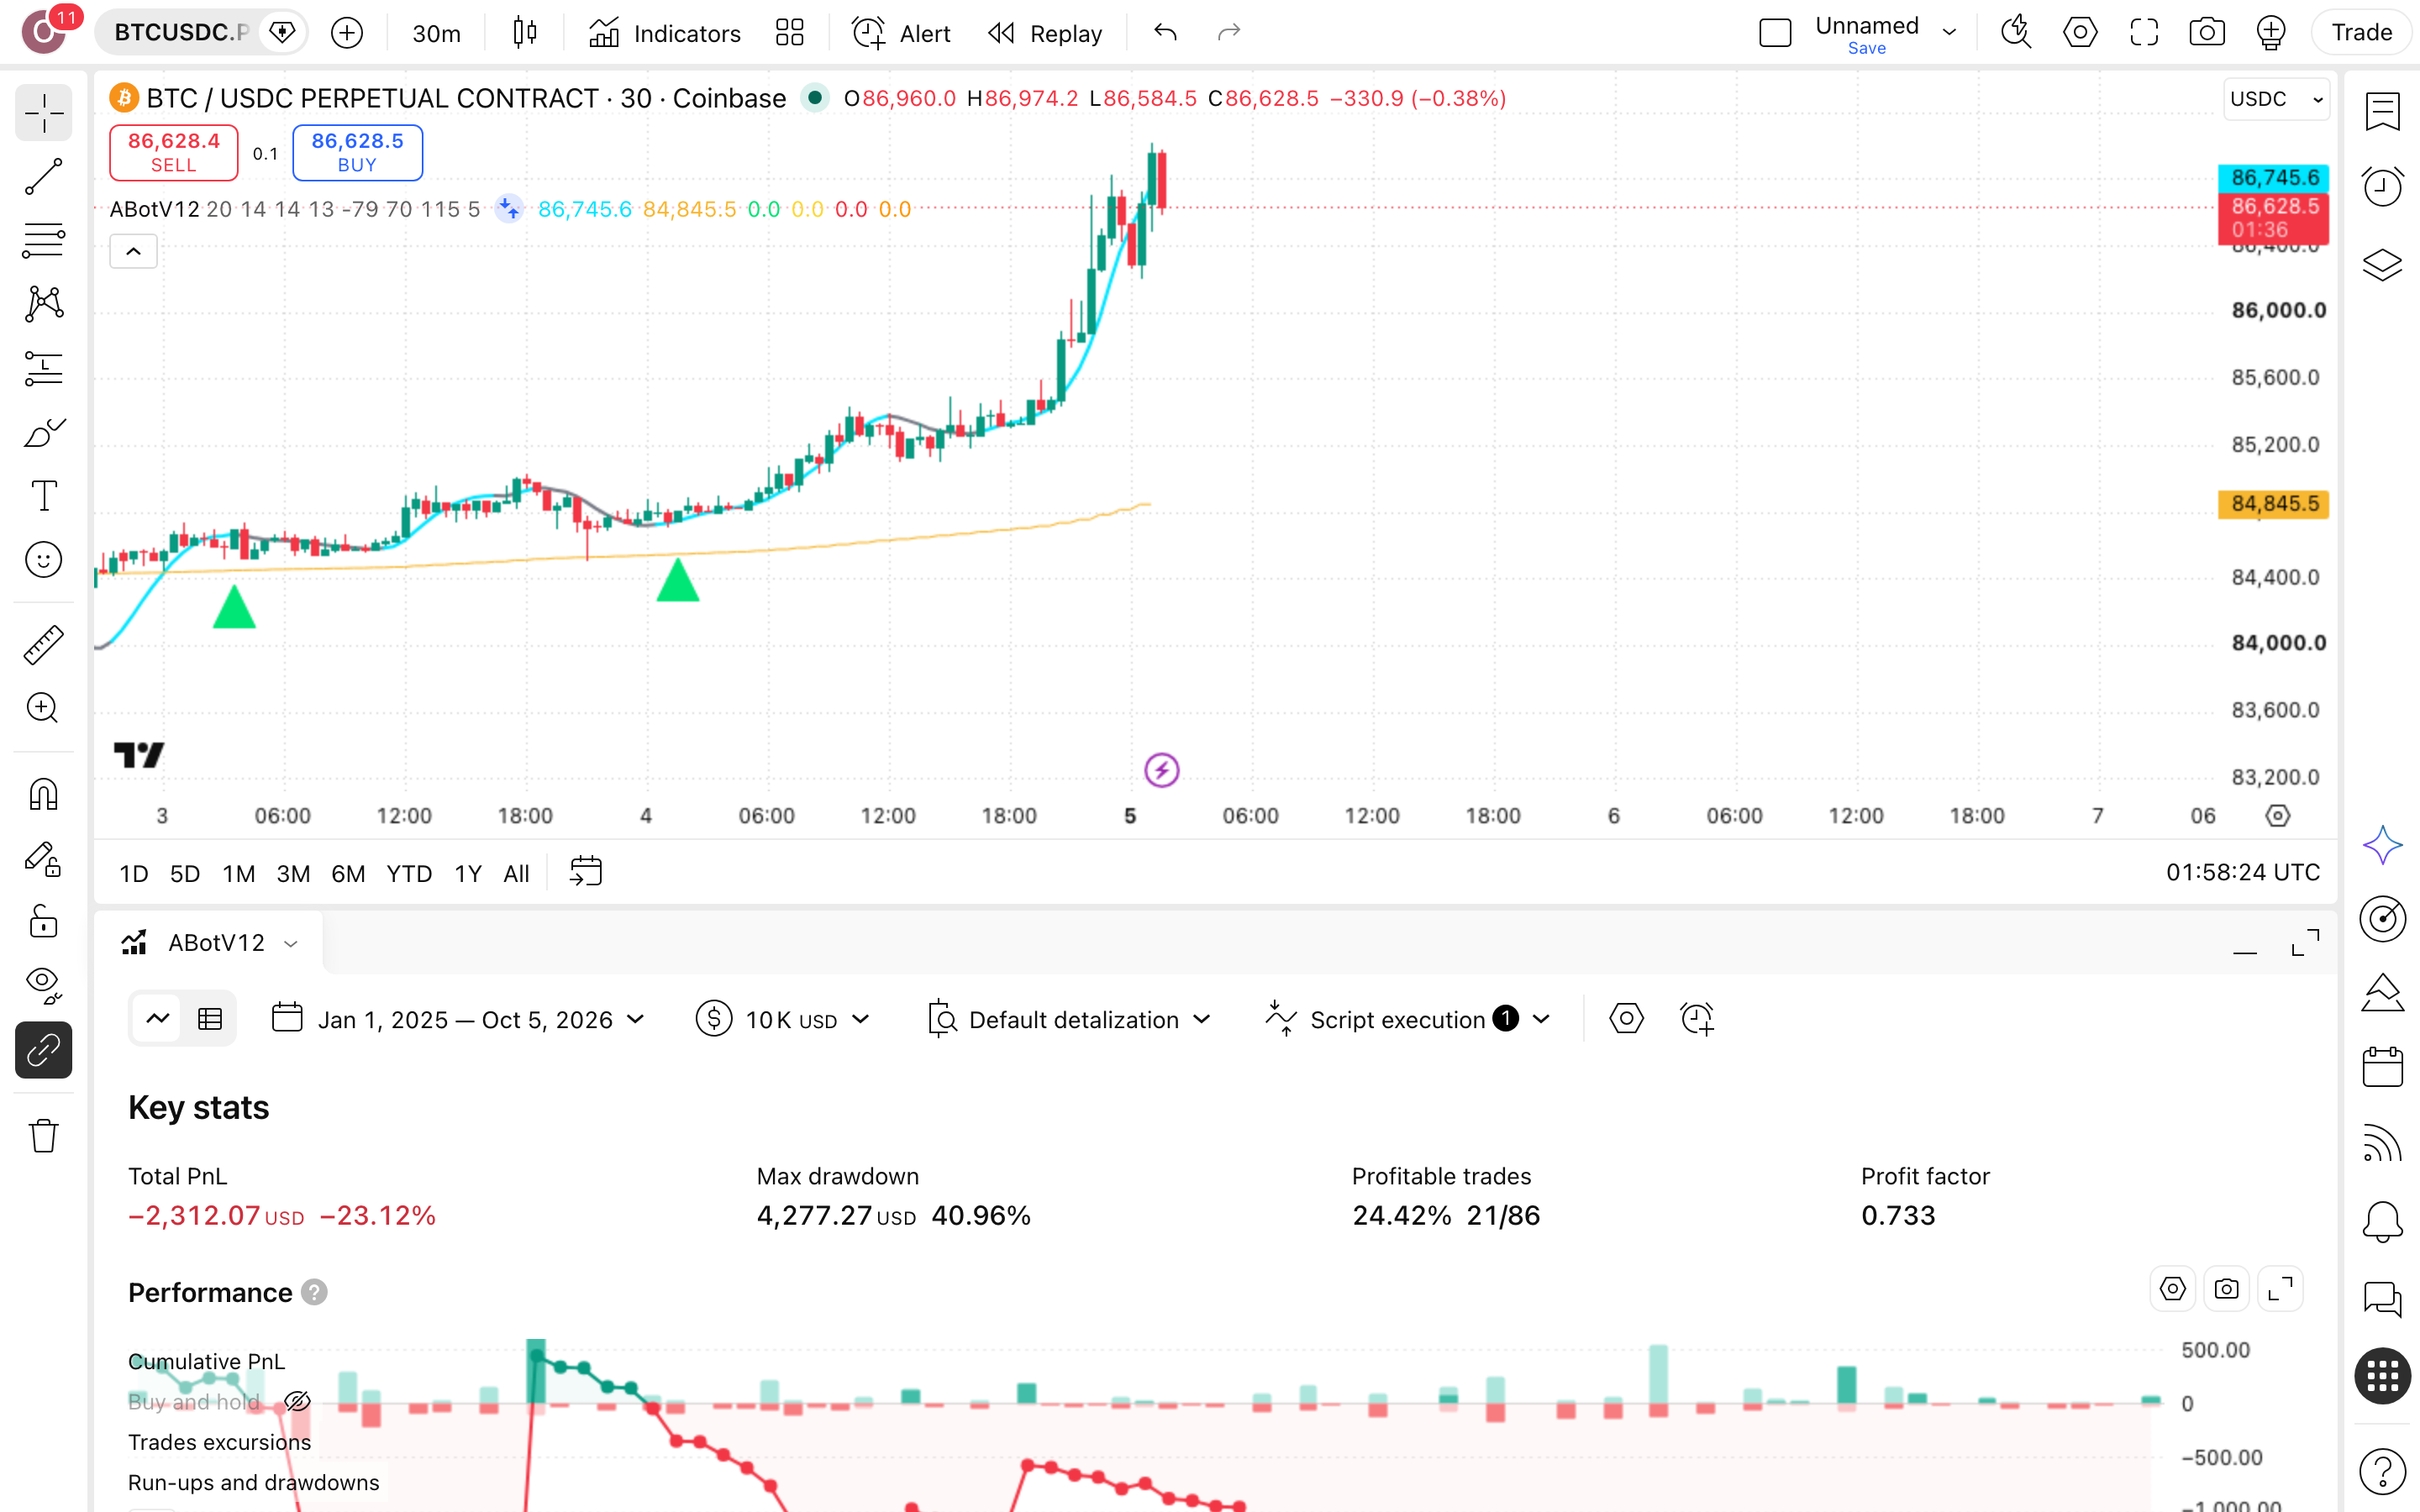Open the chart type candles menu

pyautogui.click(x=525, y=33)
